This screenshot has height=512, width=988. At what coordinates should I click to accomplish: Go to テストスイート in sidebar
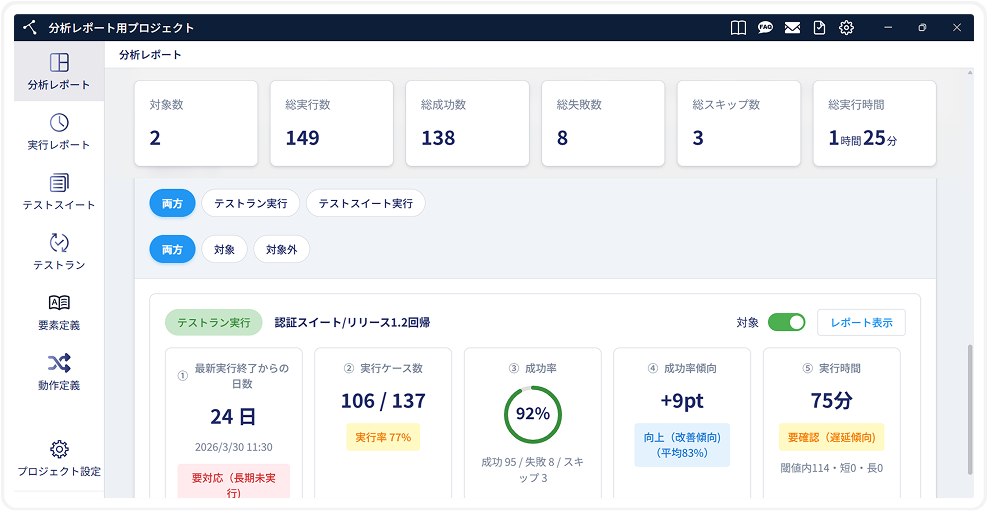(59, 192)
